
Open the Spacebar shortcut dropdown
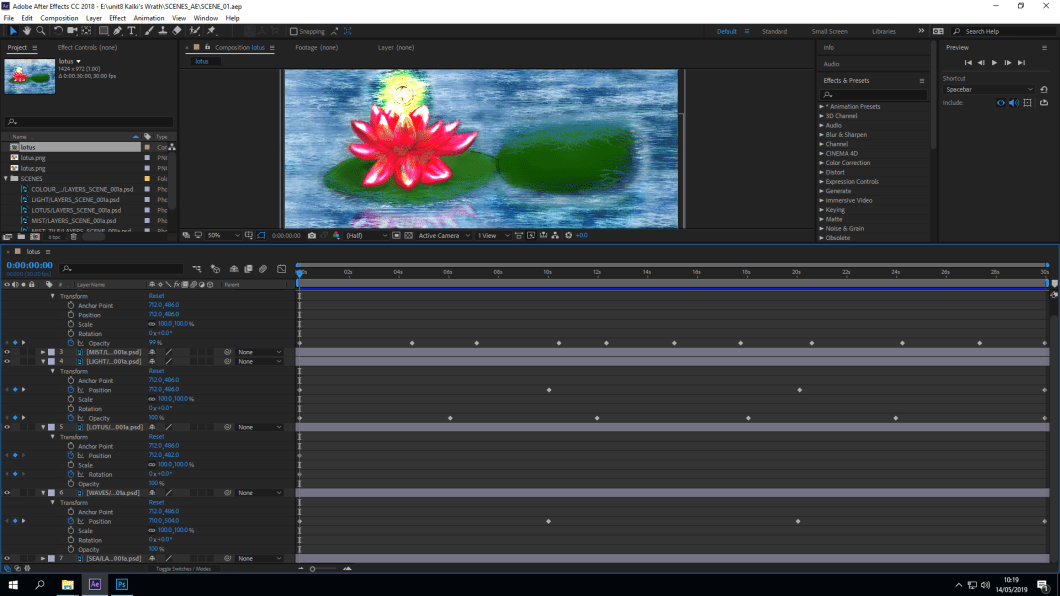coord(989,90)
